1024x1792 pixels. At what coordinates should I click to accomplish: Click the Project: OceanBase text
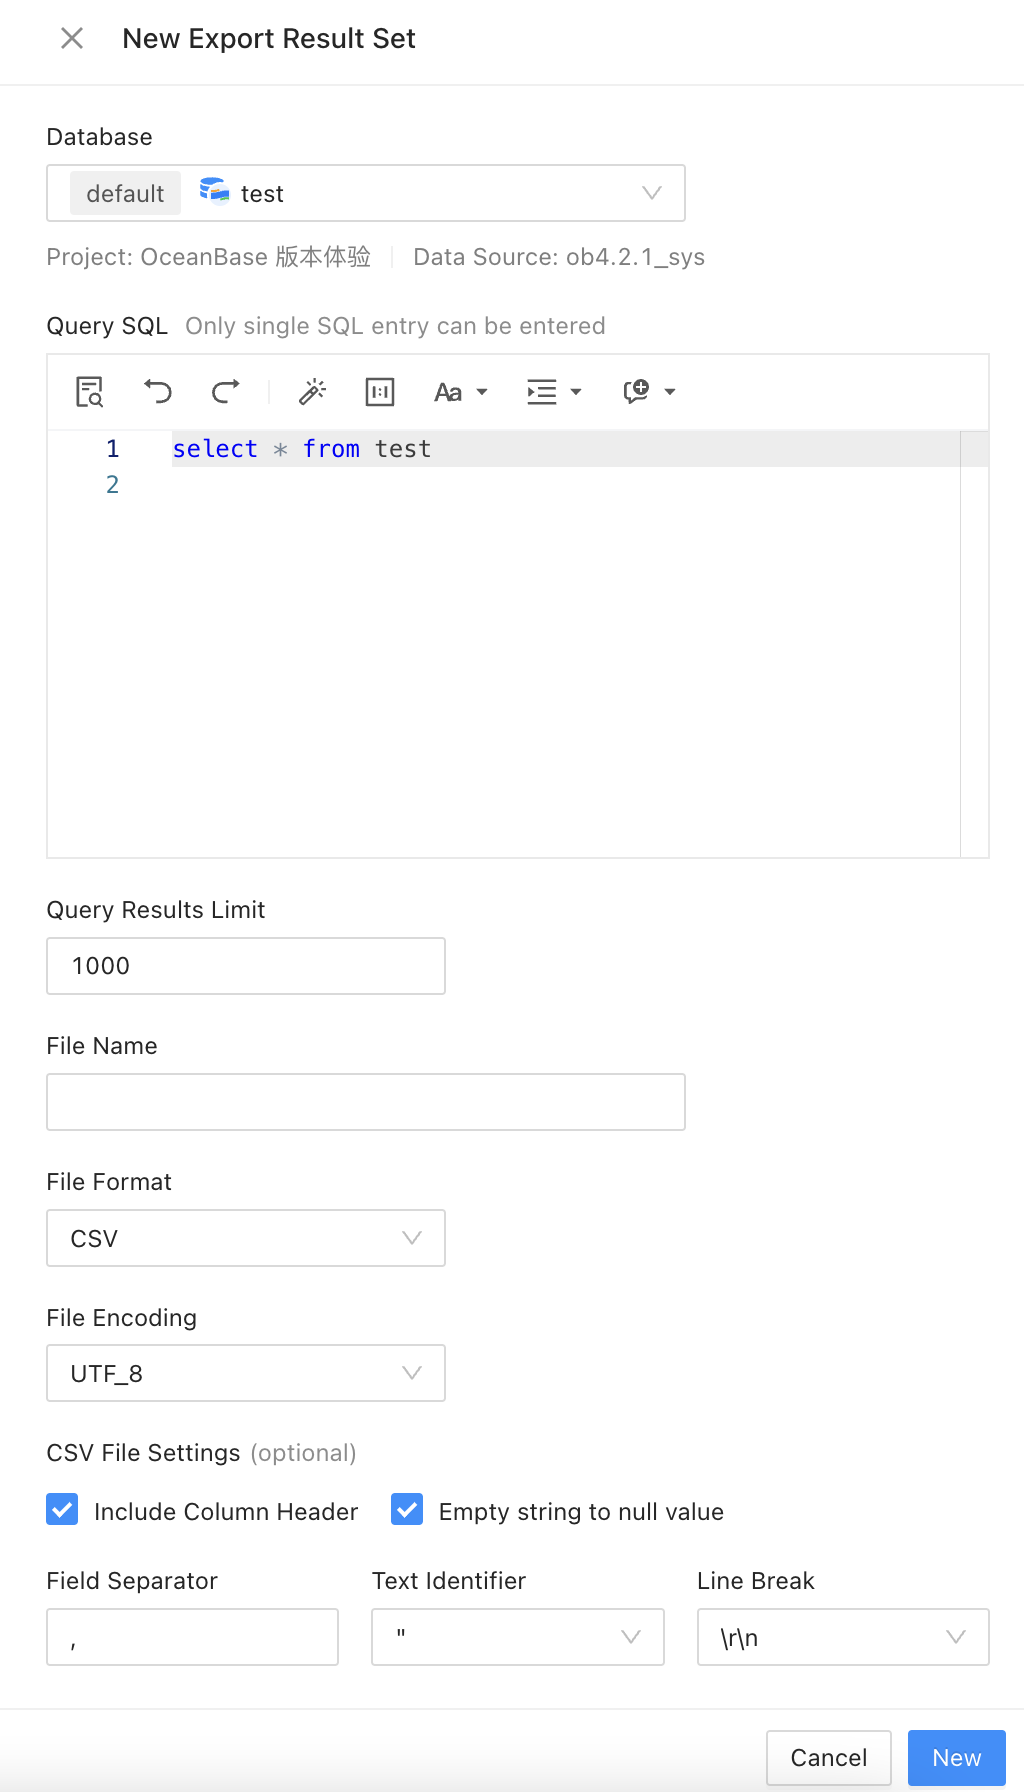pos(209,257)
